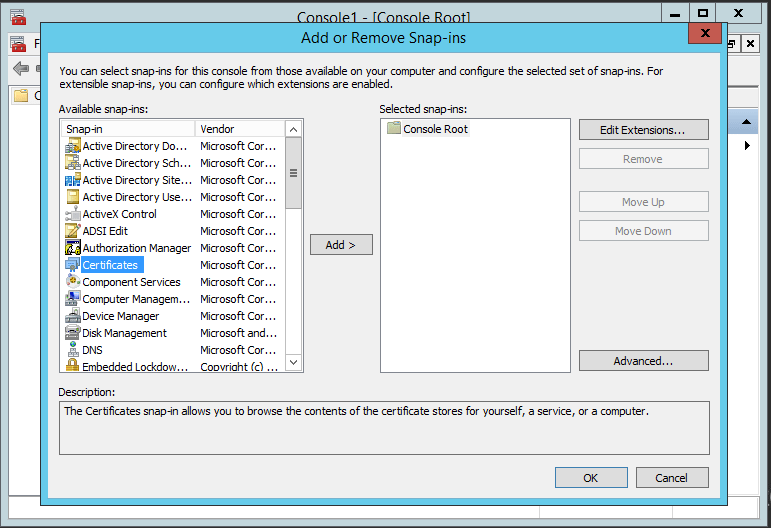This screenshot has height=528, width=771.
Task: Sort list by Snap-in column header
Action: pyautogui.click(x=128, y=129)
